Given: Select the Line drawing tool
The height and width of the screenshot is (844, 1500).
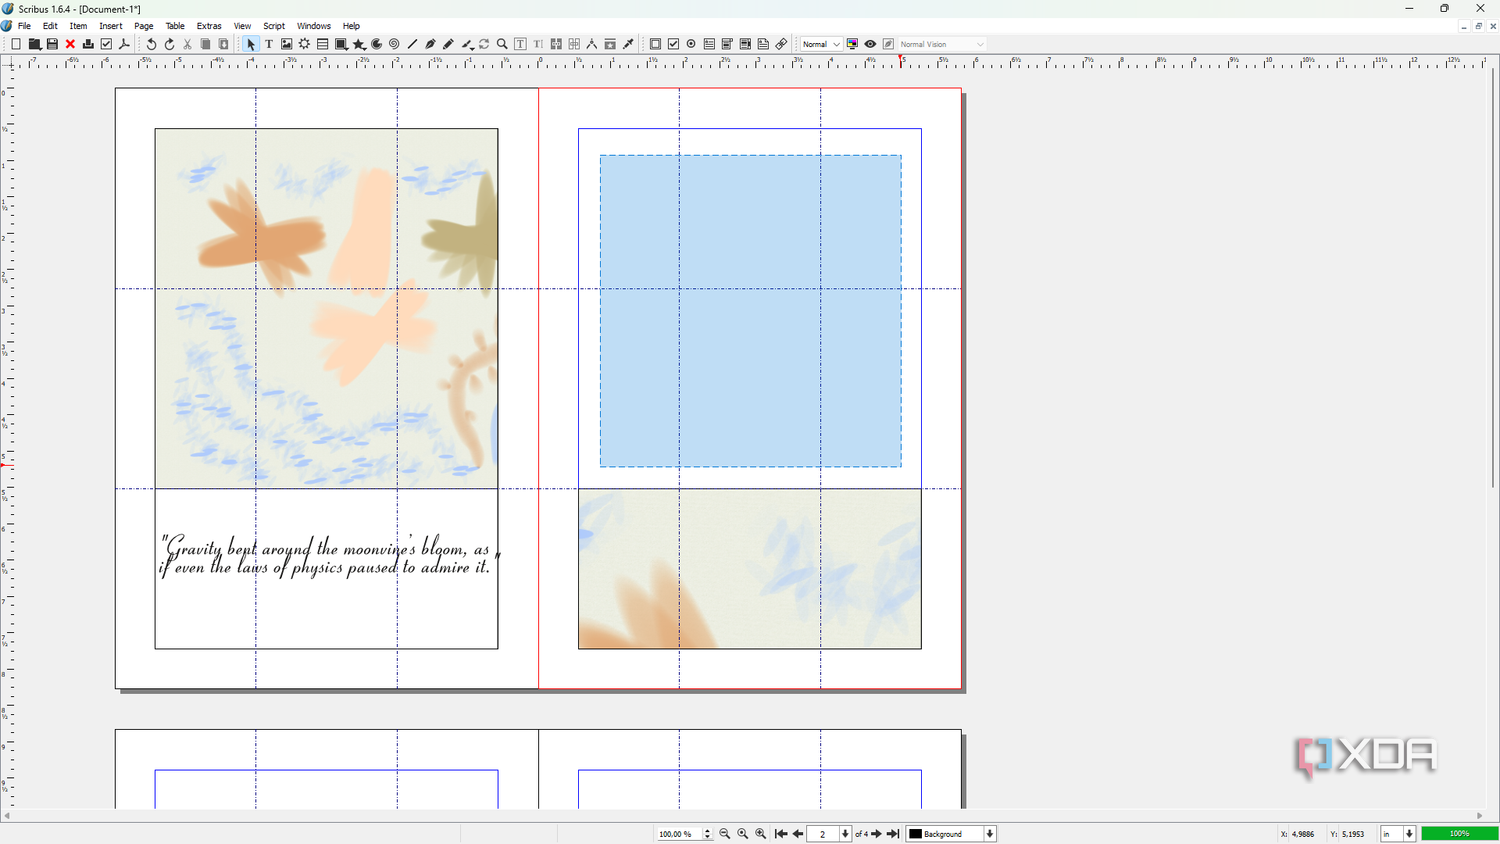Looking at the screenshot, I should [413, 44].
